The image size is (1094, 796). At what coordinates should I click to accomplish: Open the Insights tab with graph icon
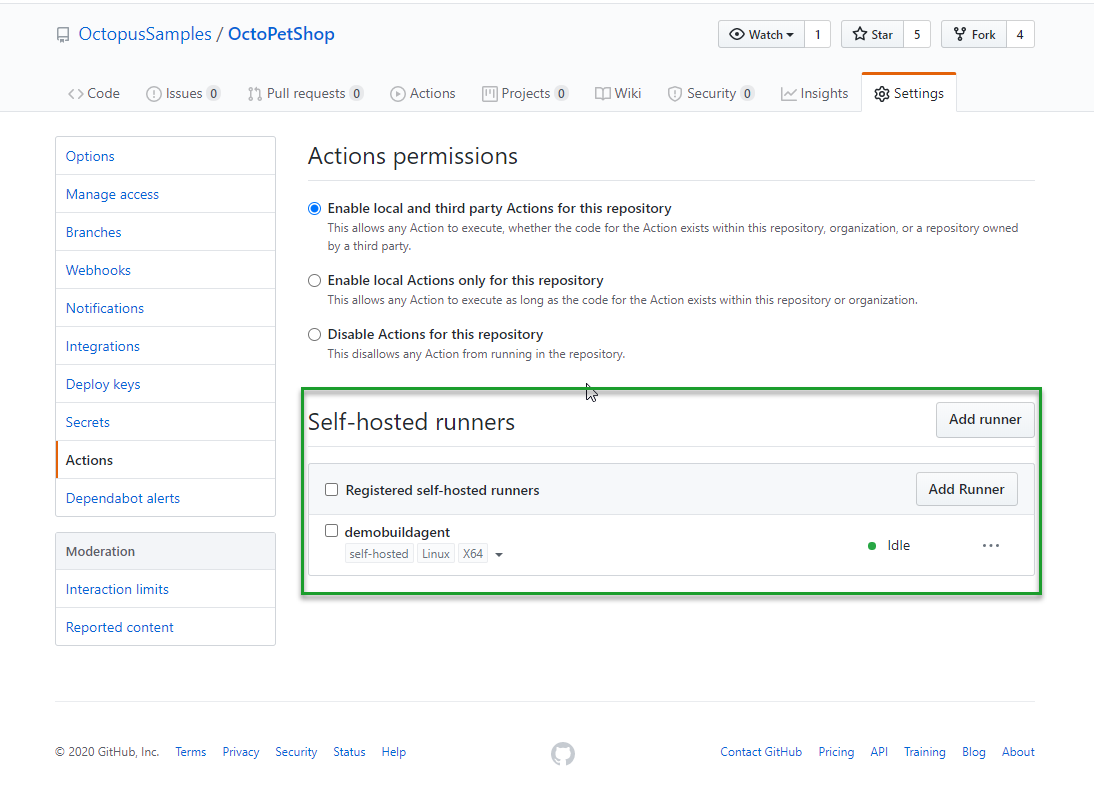[x=814, y=93]
